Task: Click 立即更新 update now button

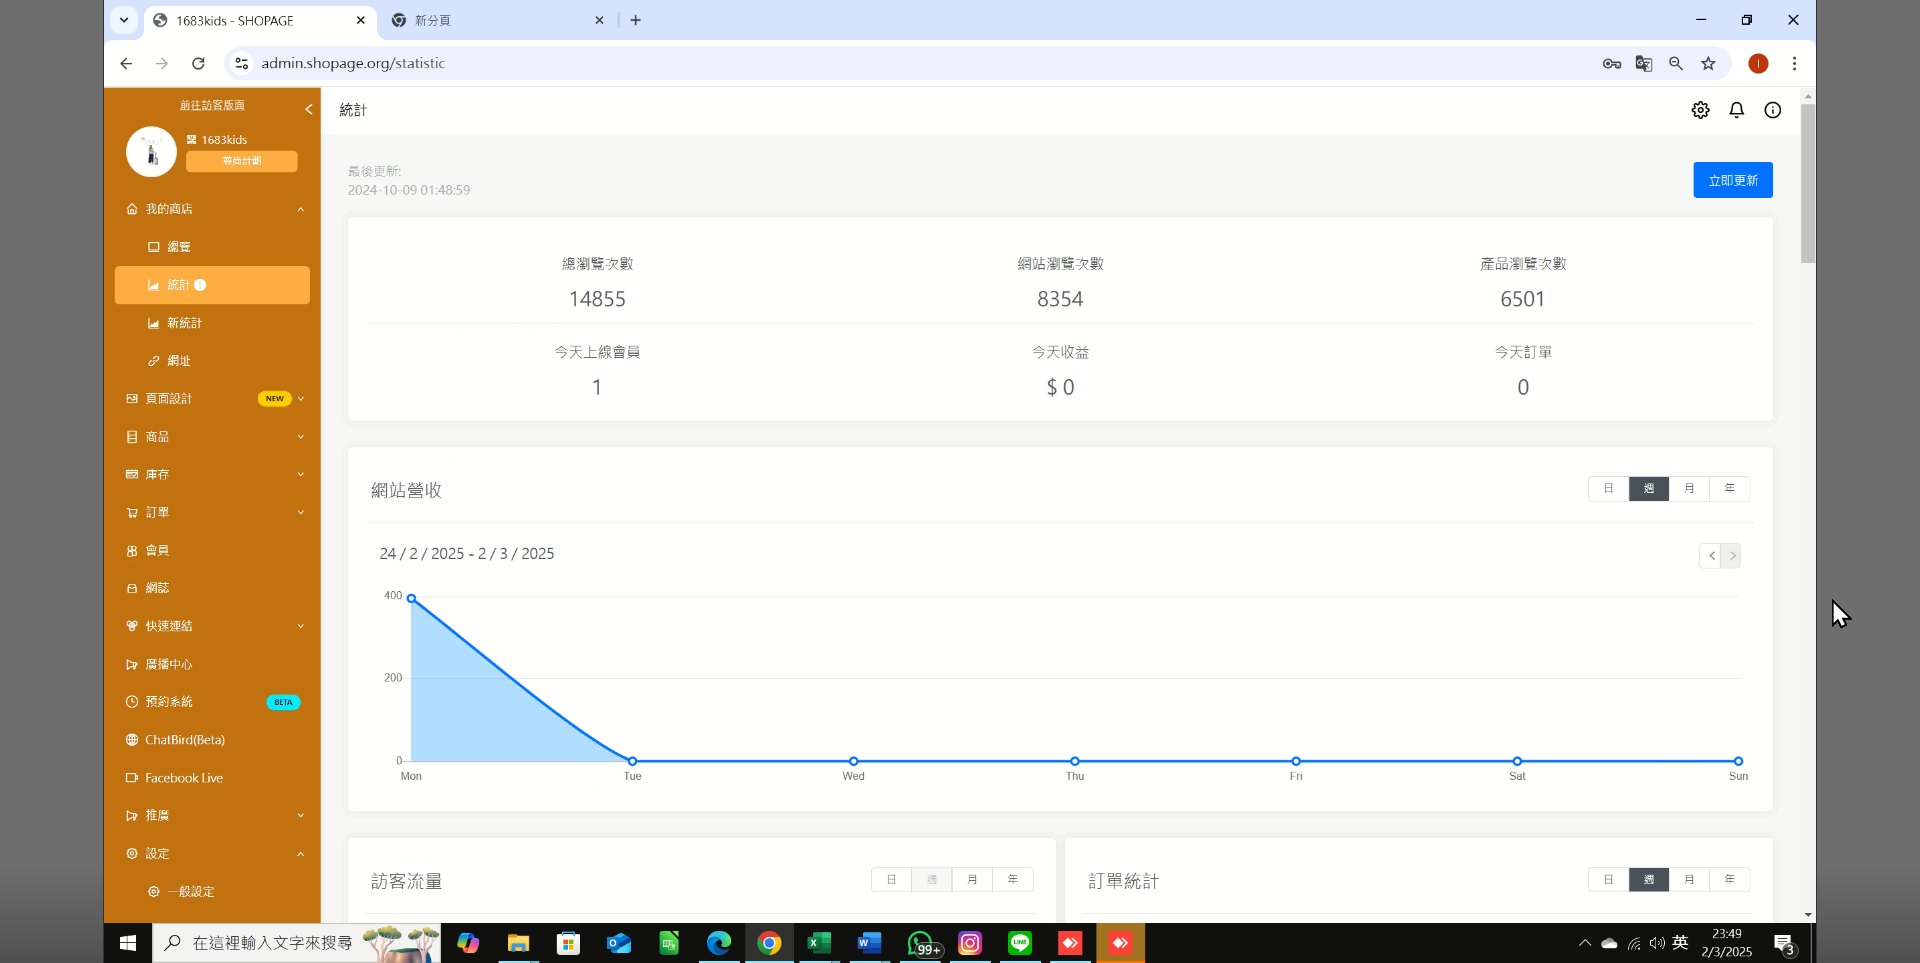Action: tap(1733, 180)
